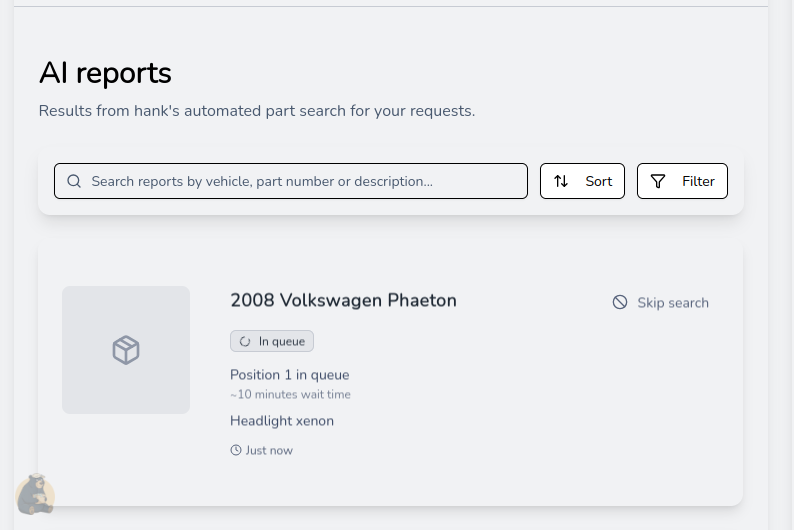Click the sort arrows icon
Viewport: 794px width, 530px height.
[x=561, y=181]
